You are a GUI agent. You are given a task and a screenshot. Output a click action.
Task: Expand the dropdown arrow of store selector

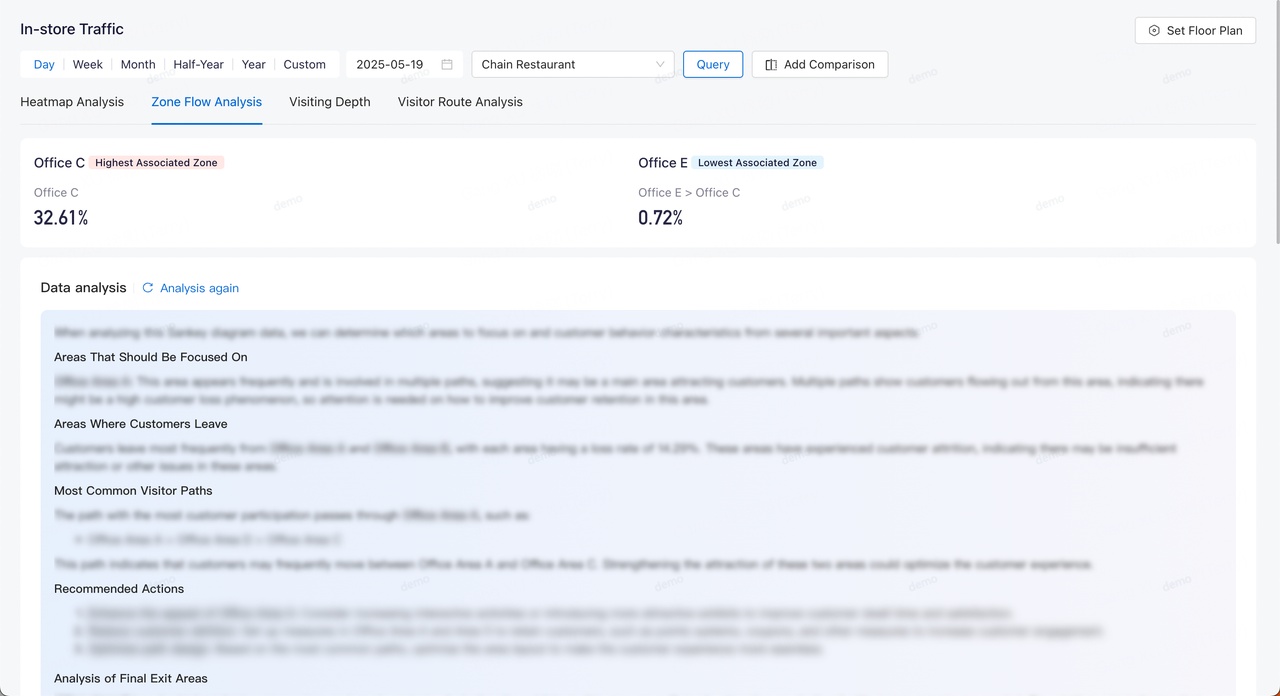pyautogui.click(x=660, y=65)
